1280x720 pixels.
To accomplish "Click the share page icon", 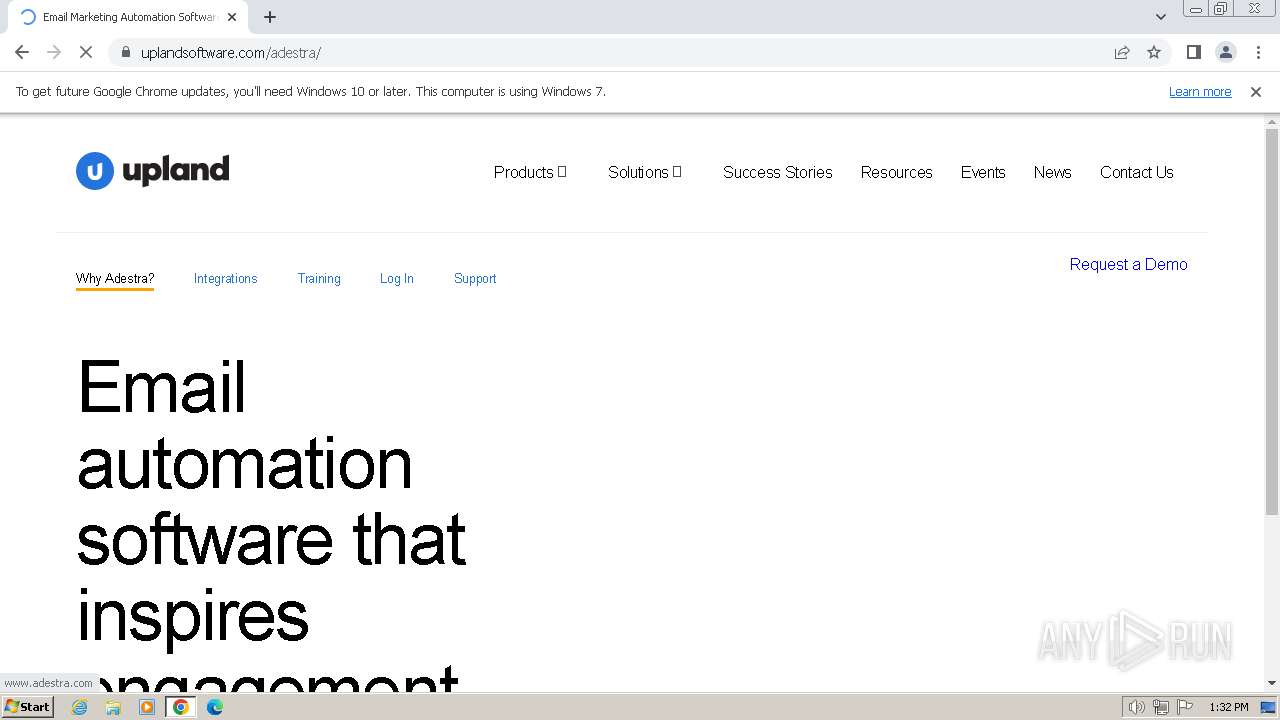I will coord(1122,52).
